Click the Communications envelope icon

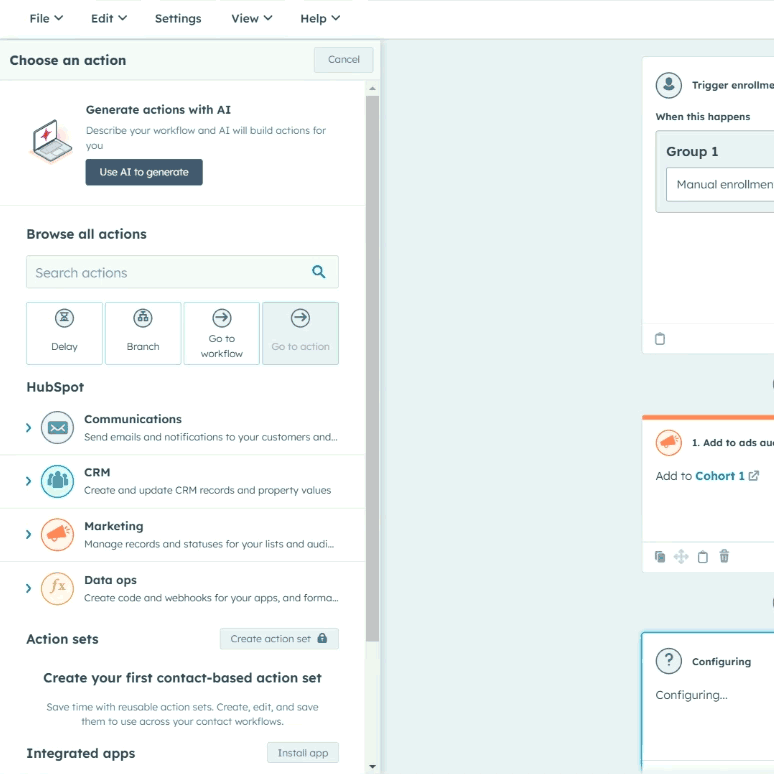pos(57,427)
